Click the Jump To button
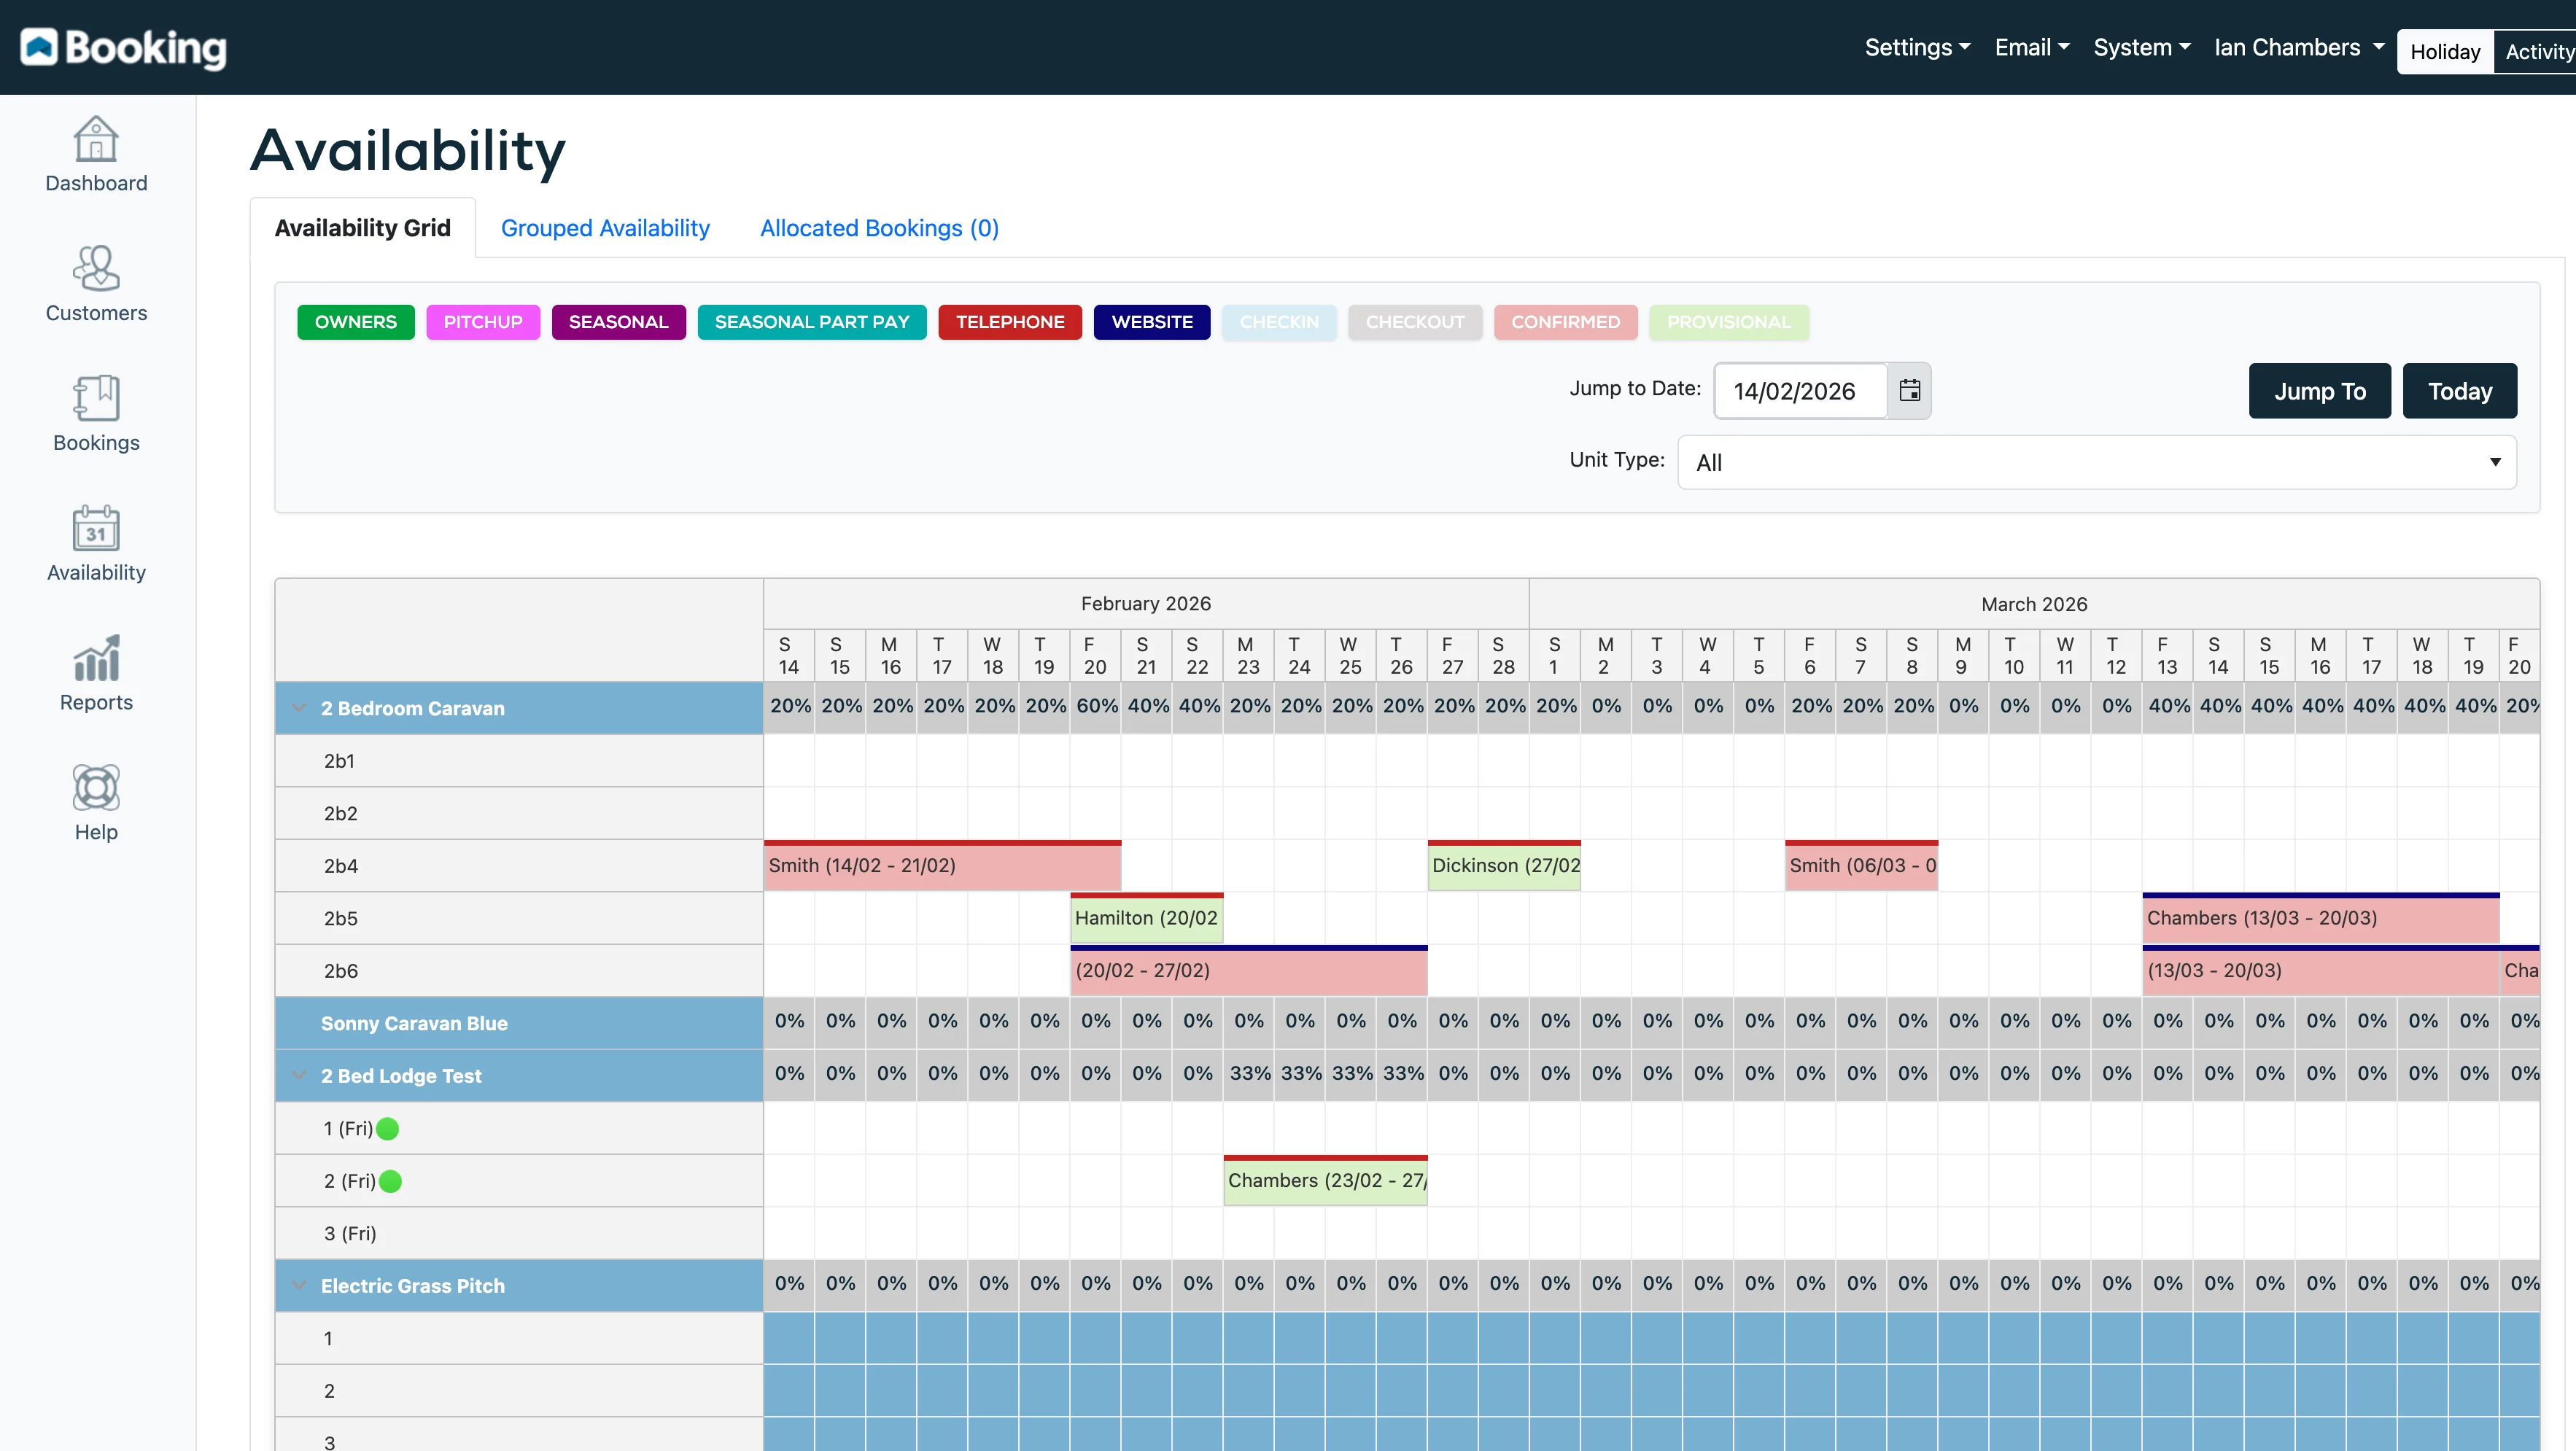Screen dimensions: 2576x1451 tap(2320, 391)
